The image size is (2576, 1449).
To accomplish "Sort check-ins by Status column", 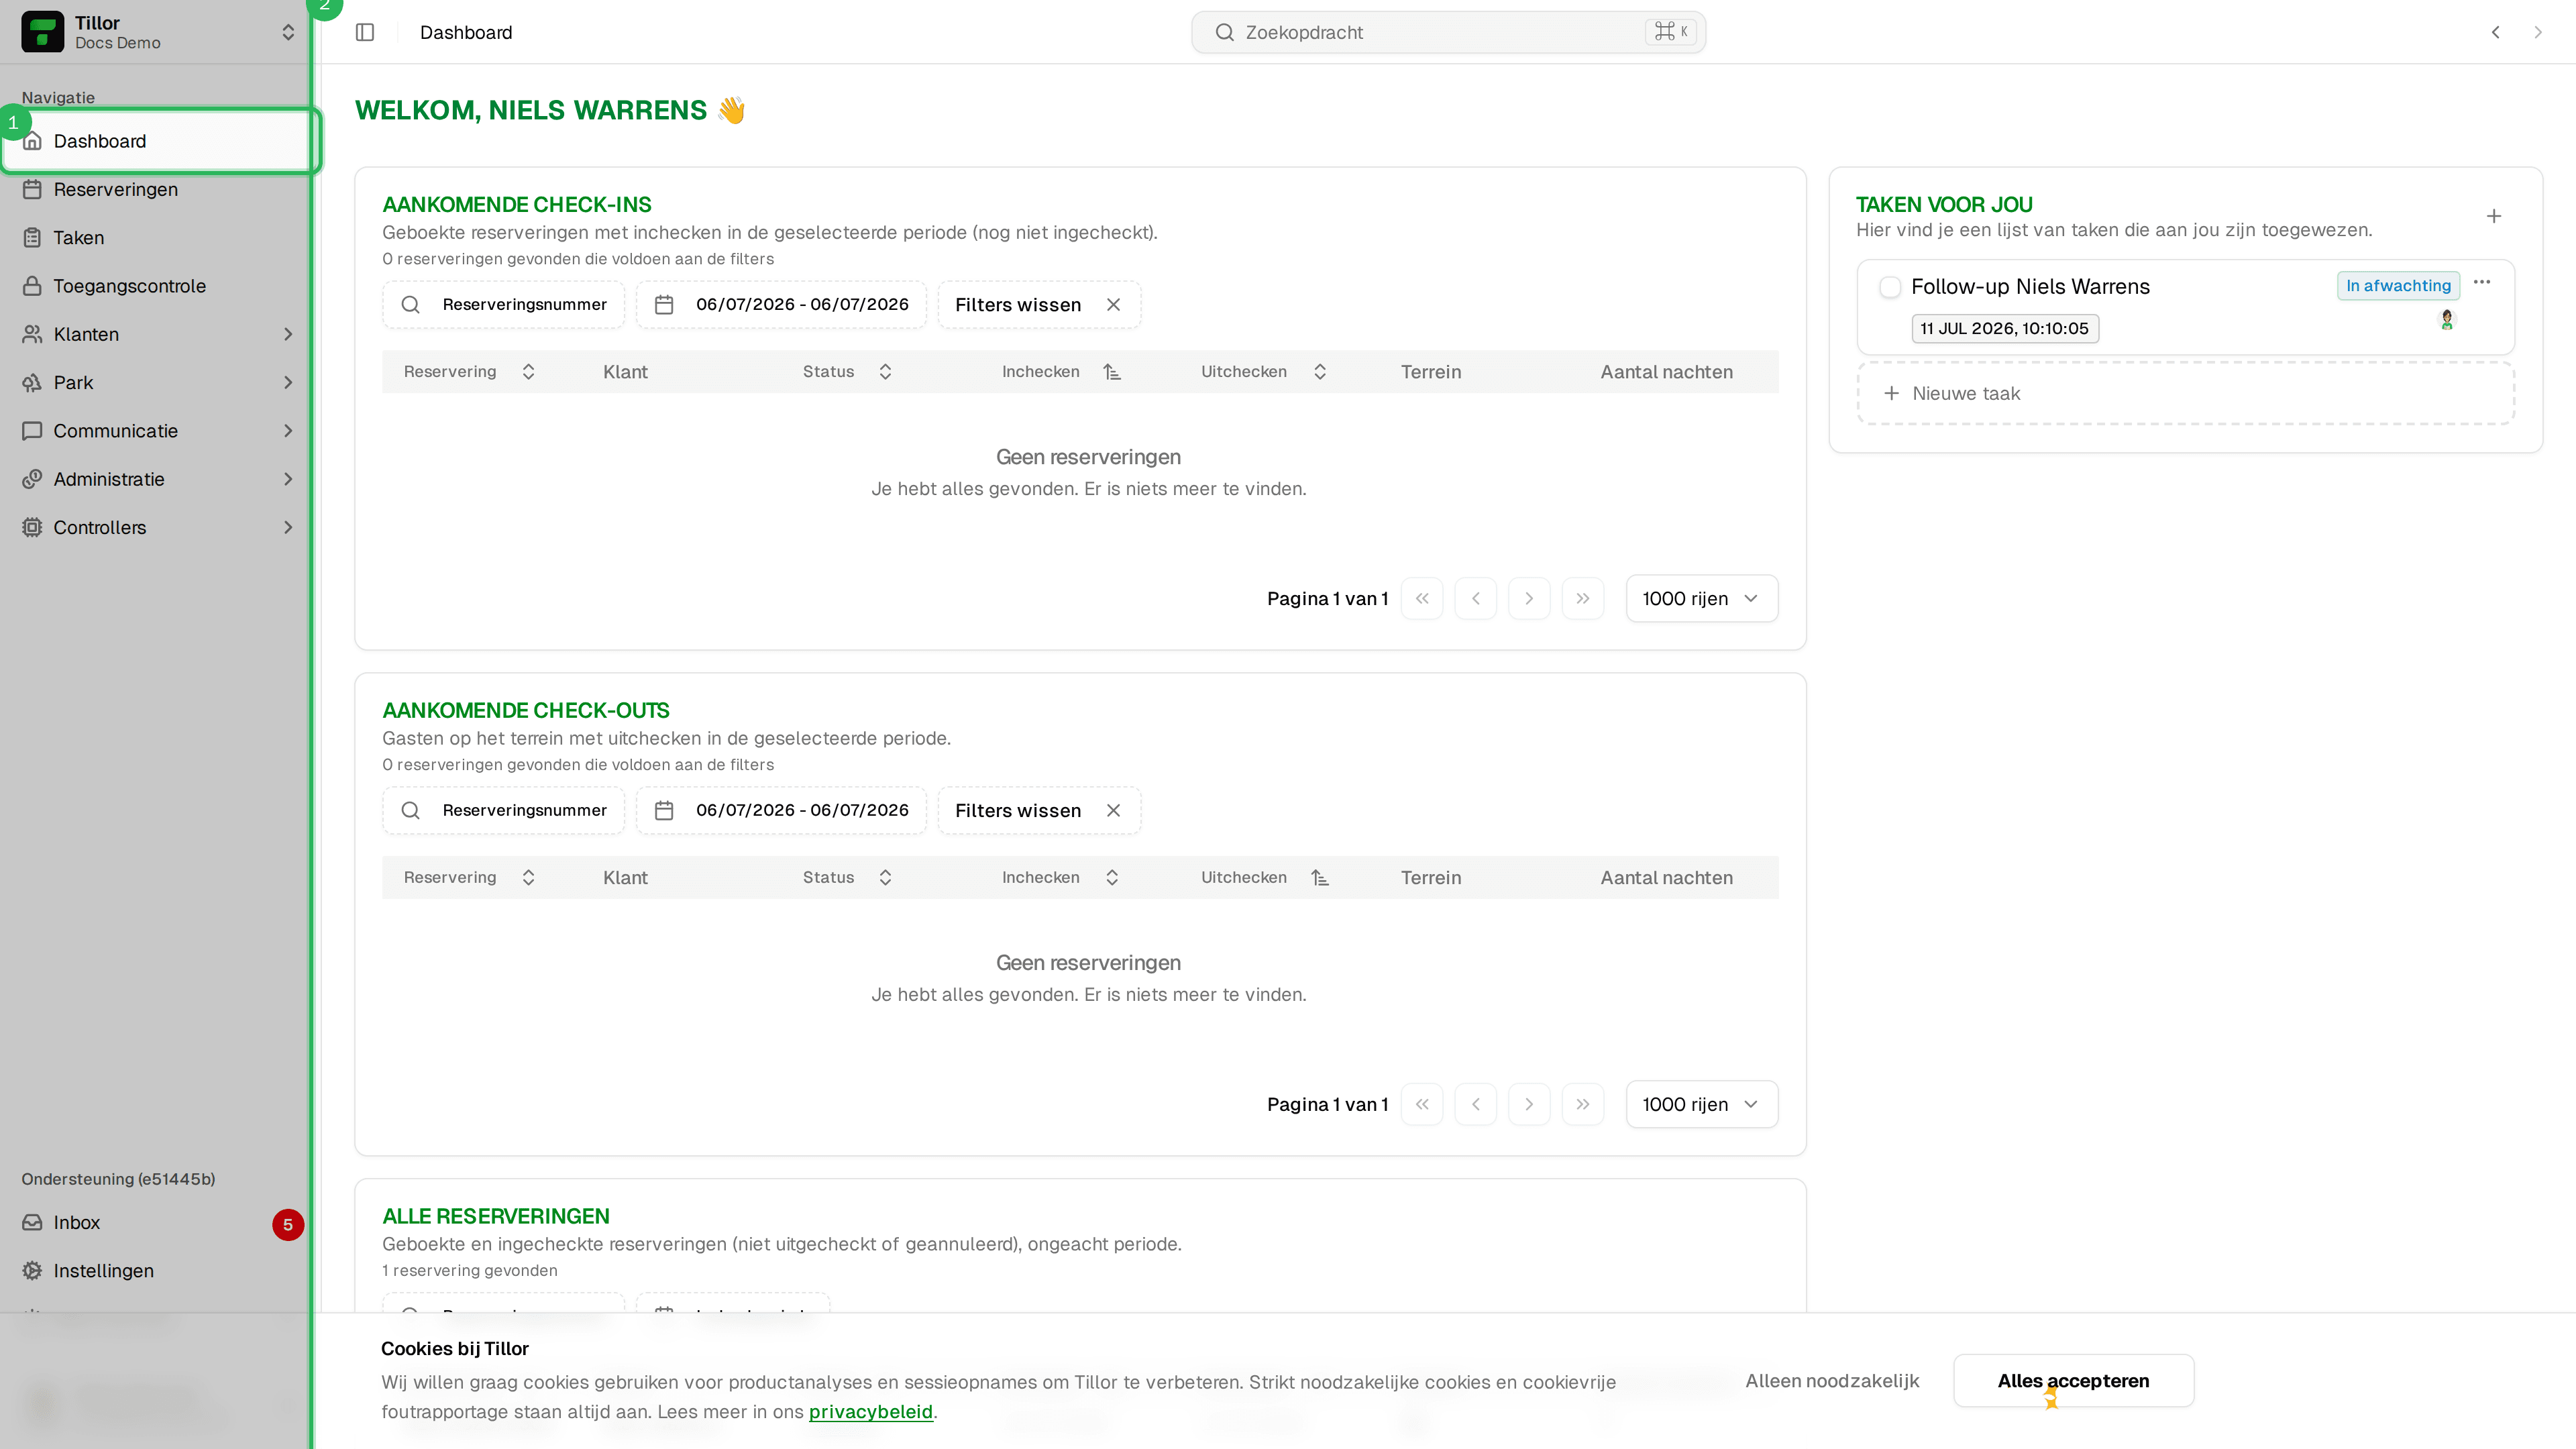I will (x=847, y=372).
